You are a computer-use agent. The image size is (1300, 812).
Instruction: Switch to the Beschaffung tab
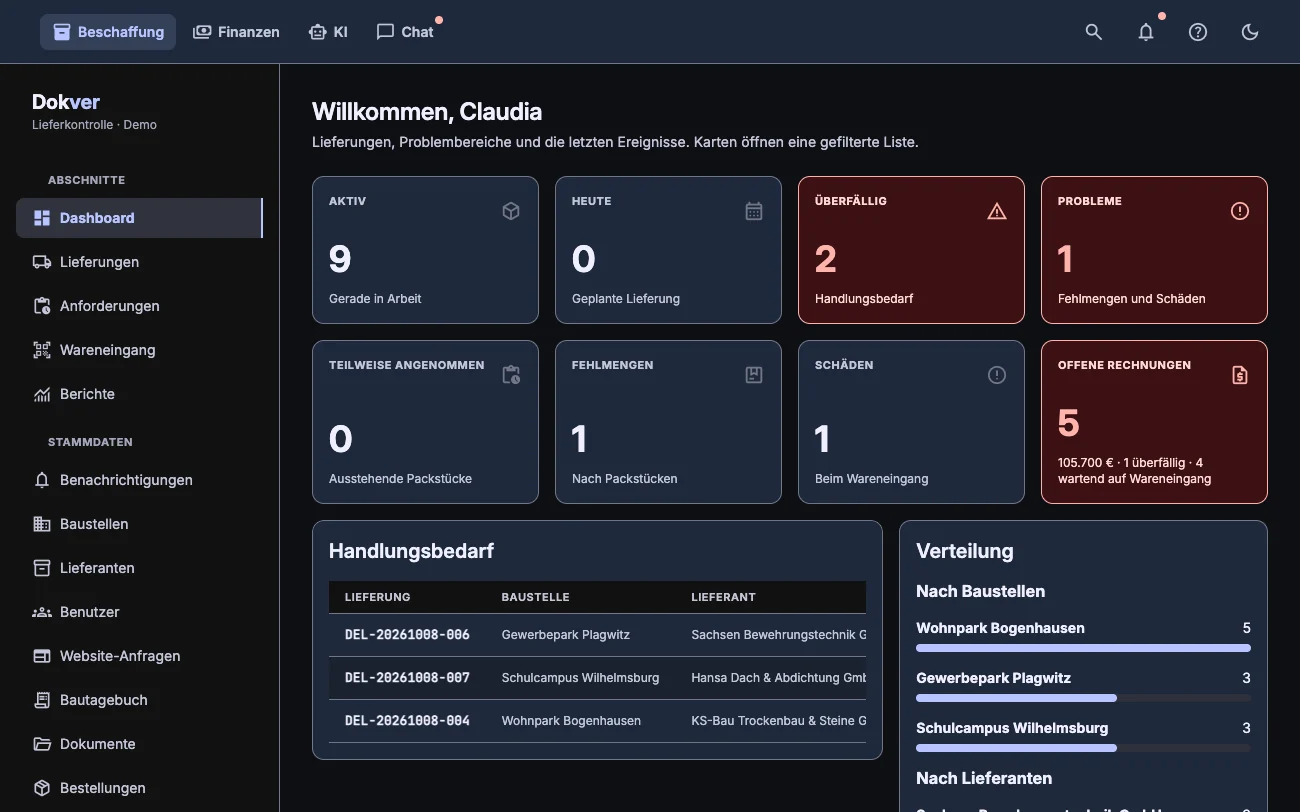point(108,32)
